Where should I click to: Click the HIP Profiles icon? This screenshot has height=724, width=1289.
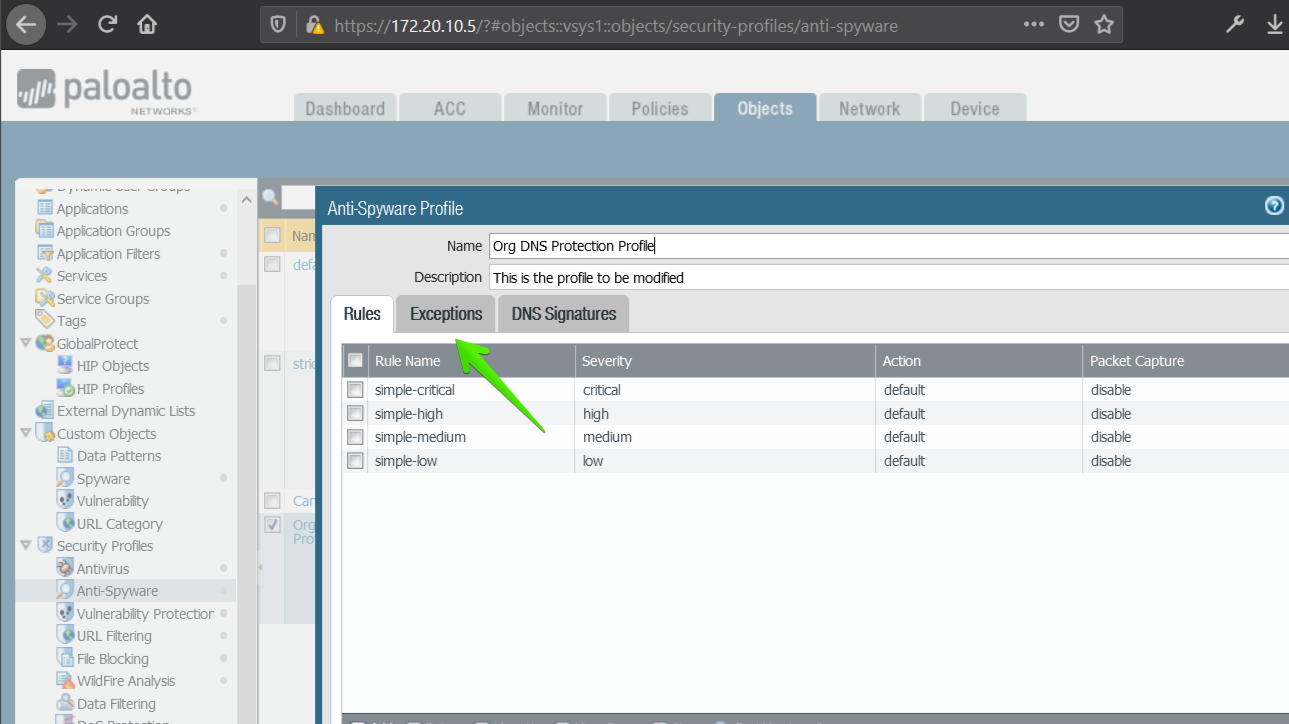[x=65, y=388]
